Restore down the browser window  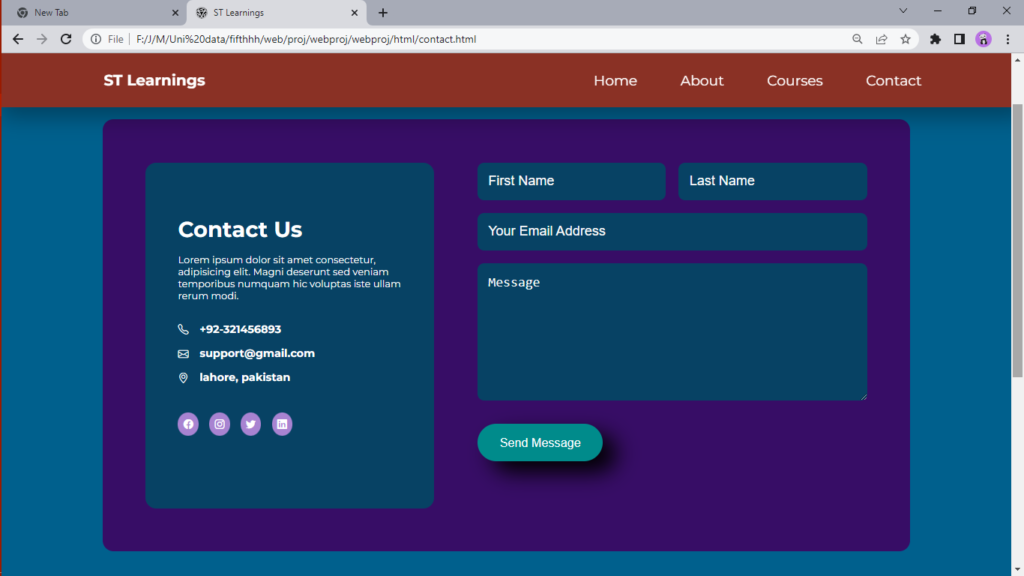(x=972, y=11)
